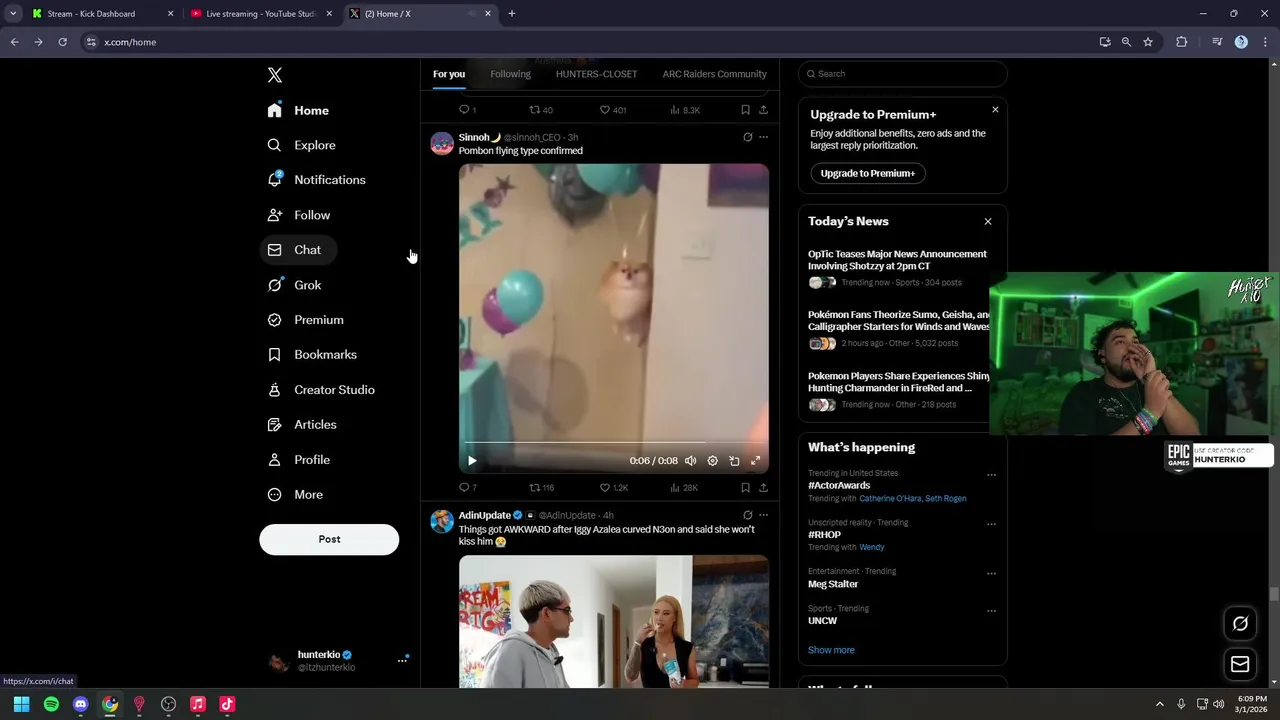Click the Pombon video progress bar

(x=613, y=443)
